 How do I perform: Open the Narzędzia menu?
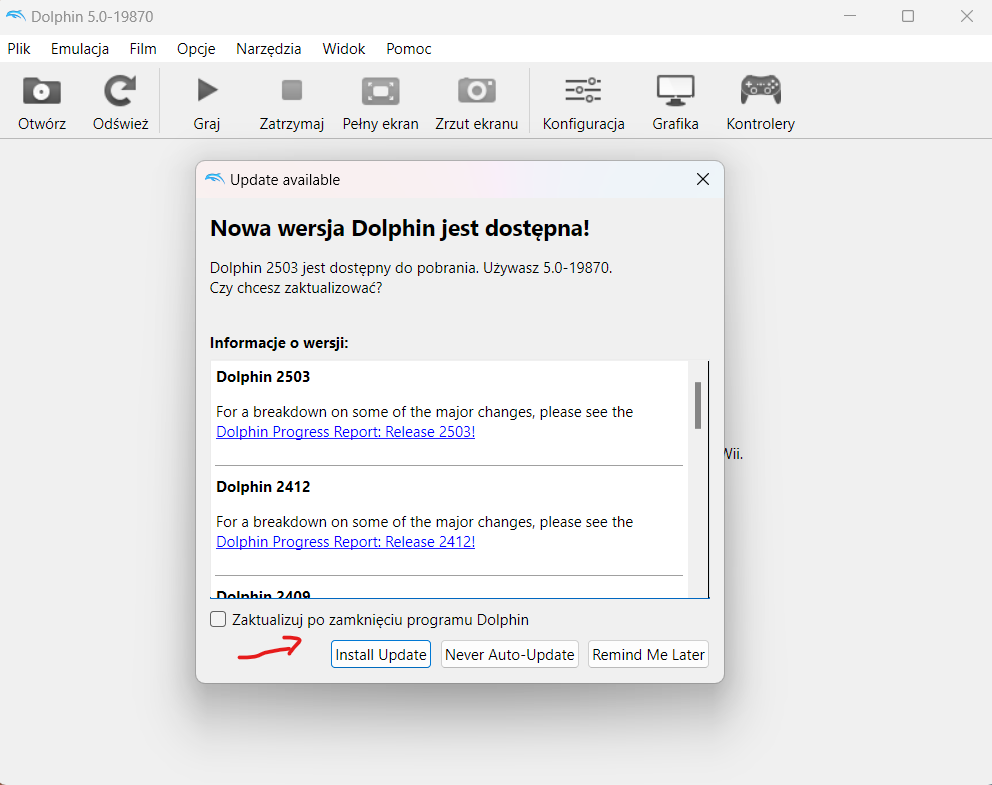[269, 49]
